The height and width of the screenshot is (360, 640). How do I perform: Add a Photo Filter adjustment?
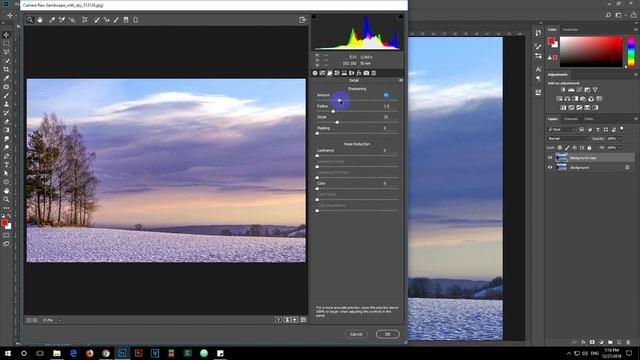click(x=583, y=99)
